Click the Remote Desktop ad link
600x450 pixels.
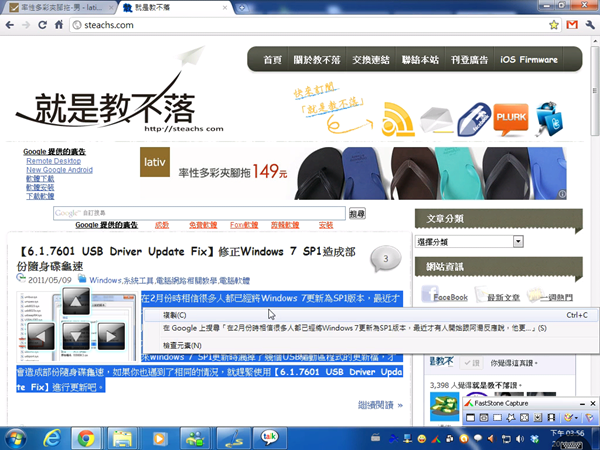(54, 161)
